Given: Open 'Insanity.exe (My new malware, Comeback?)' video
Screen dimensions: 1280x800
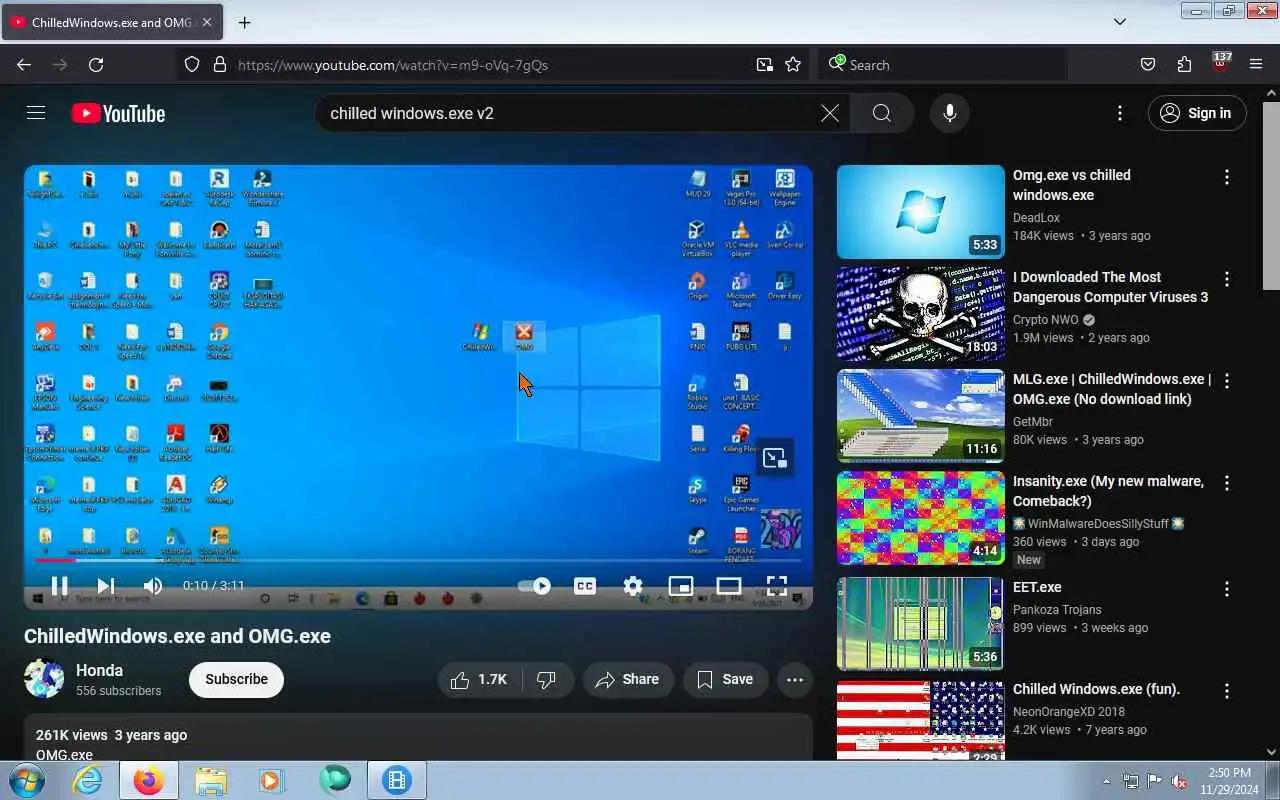Looking at the screenshot, I should pos(1108,491).
